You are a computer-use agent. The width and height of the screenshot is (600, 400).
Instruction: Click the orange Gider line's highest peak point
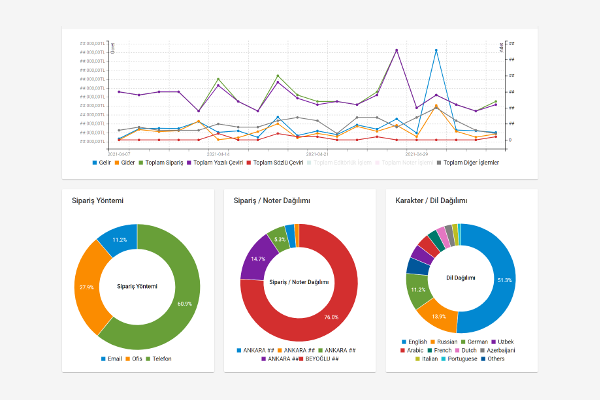[x=436, y=105]
